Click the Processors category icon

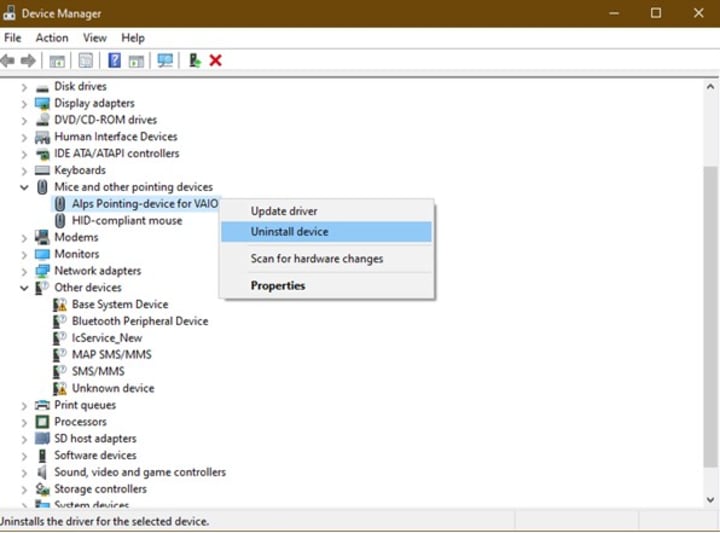pyautogui.click(x=42, y=422)
